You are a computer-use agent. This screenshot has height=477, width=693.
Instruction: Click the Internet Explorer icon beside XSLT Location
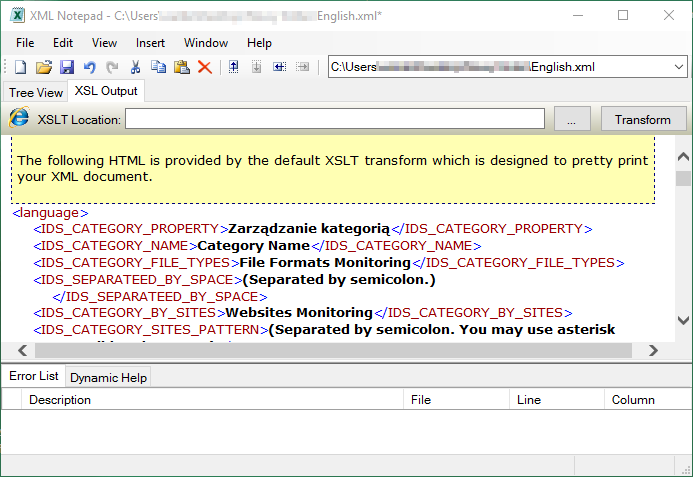coord(19,118)
